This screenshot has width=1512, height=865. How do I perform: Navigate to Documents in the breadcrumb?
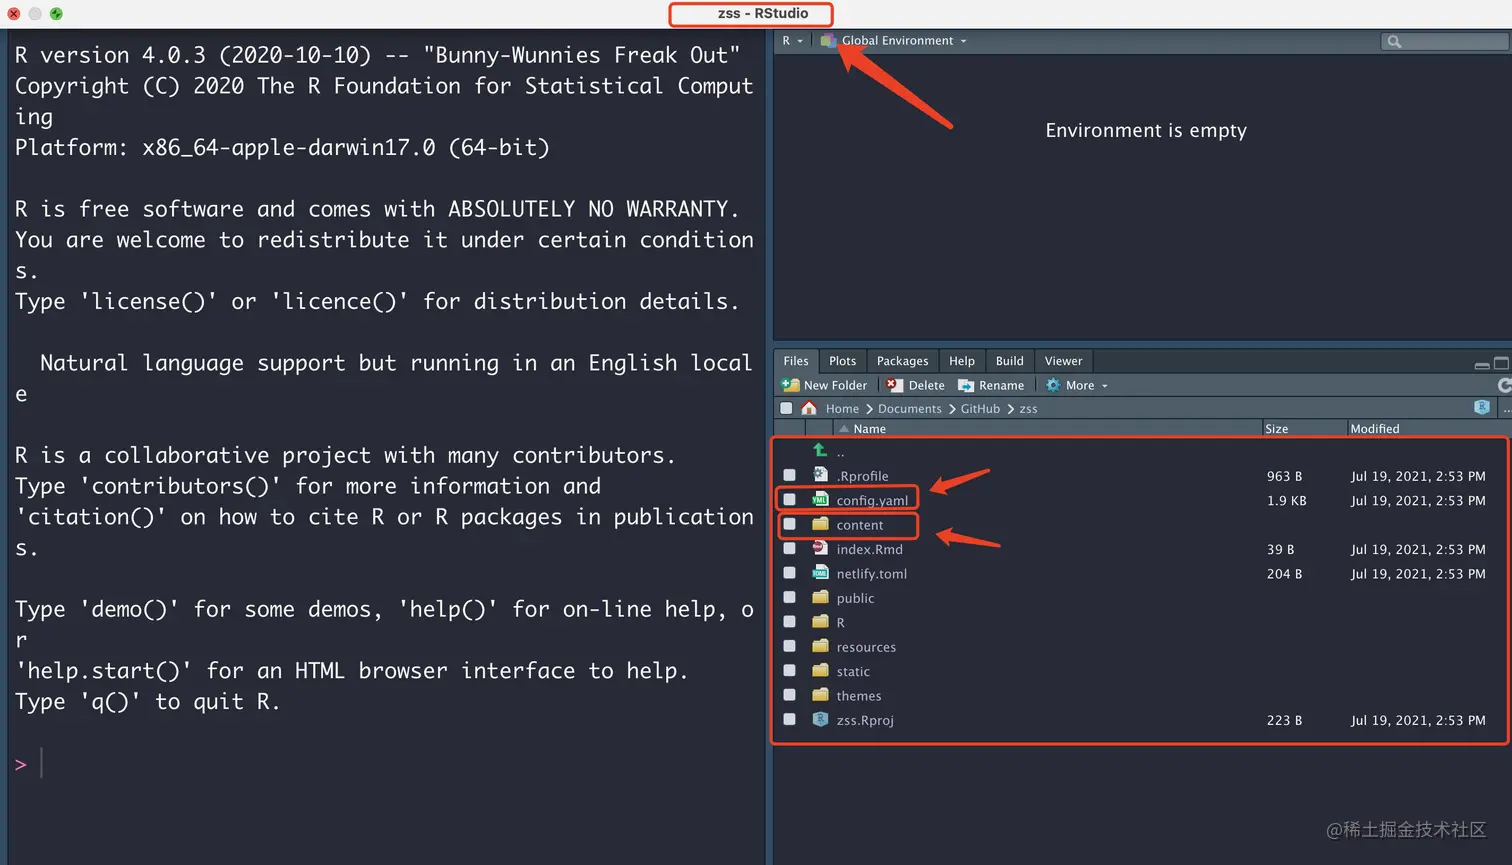910,409
